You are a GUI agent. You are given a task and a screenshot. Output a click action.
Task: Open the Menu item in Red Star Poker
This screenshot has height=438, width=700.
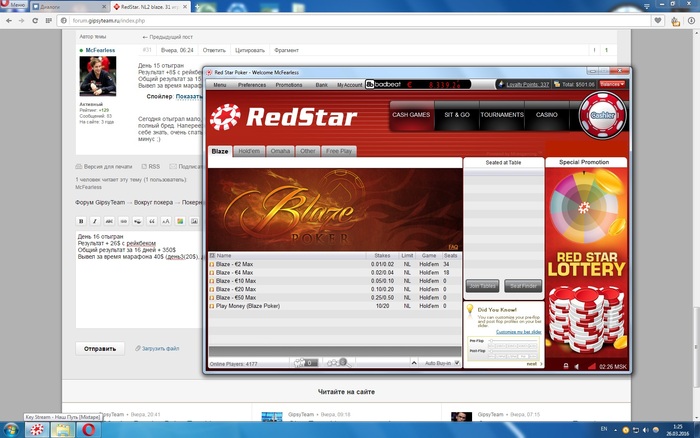click(220, 85)
